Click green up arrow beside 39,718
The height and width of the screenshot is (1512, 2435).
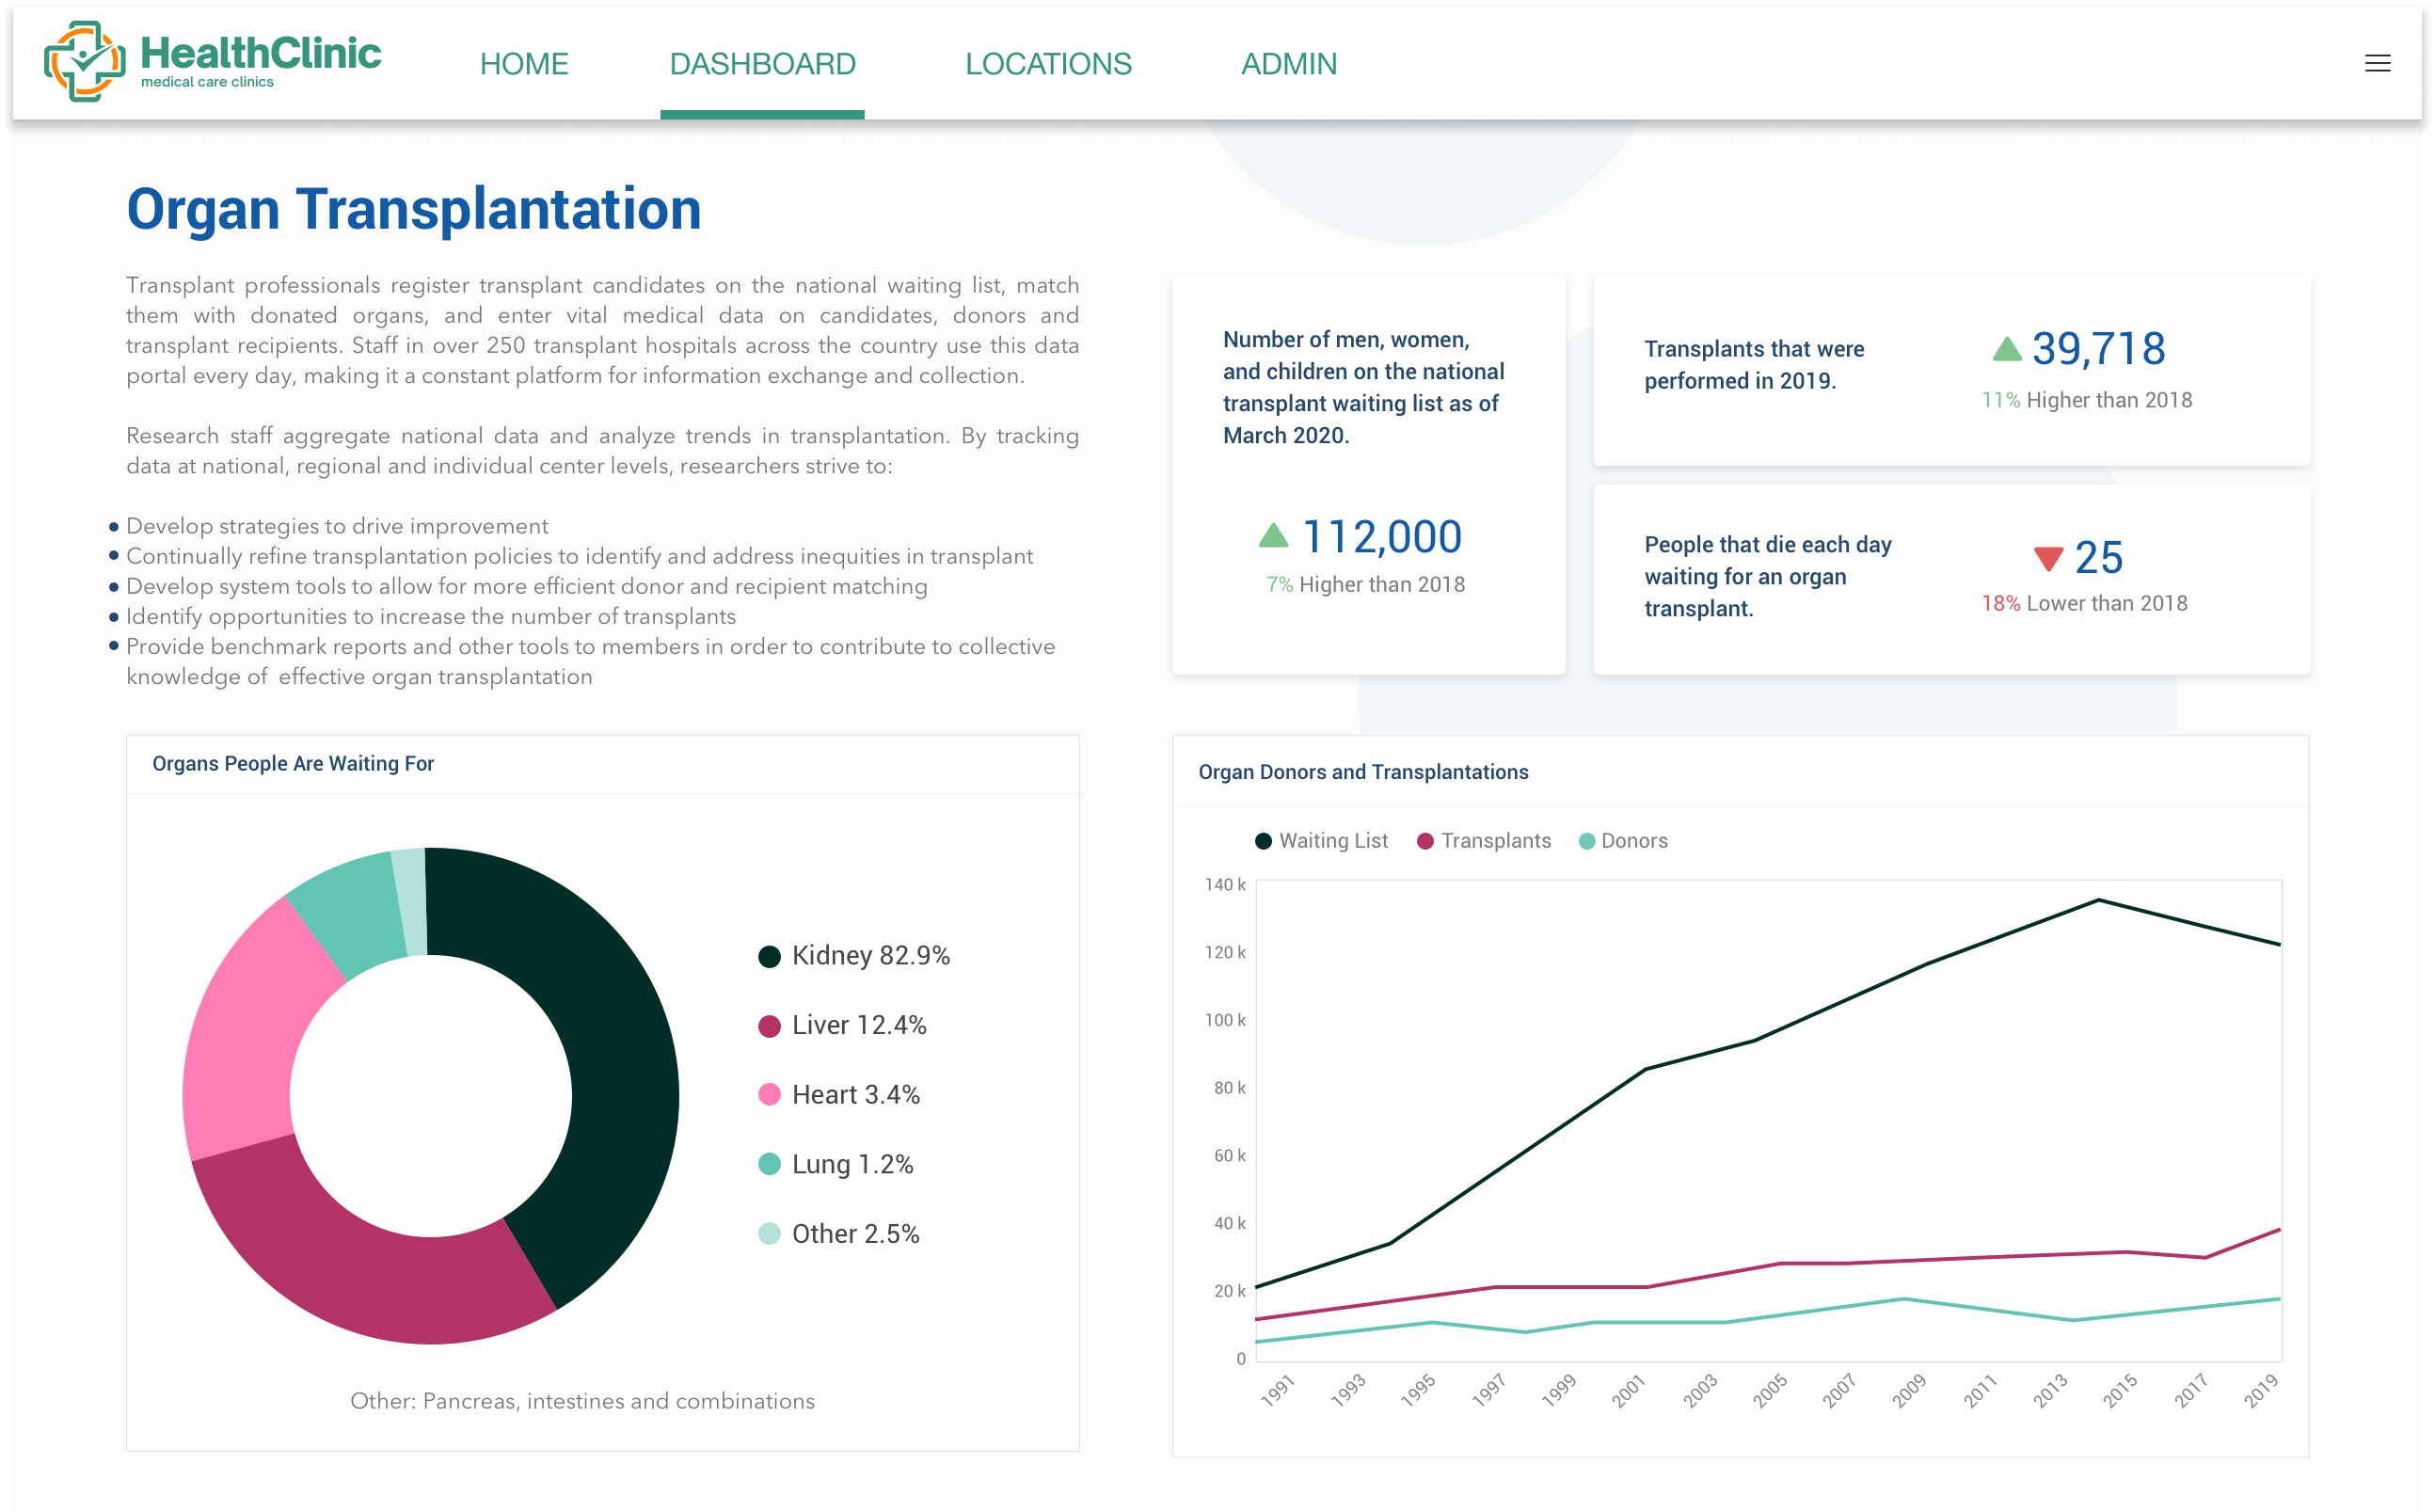(x=2006, y=349)
